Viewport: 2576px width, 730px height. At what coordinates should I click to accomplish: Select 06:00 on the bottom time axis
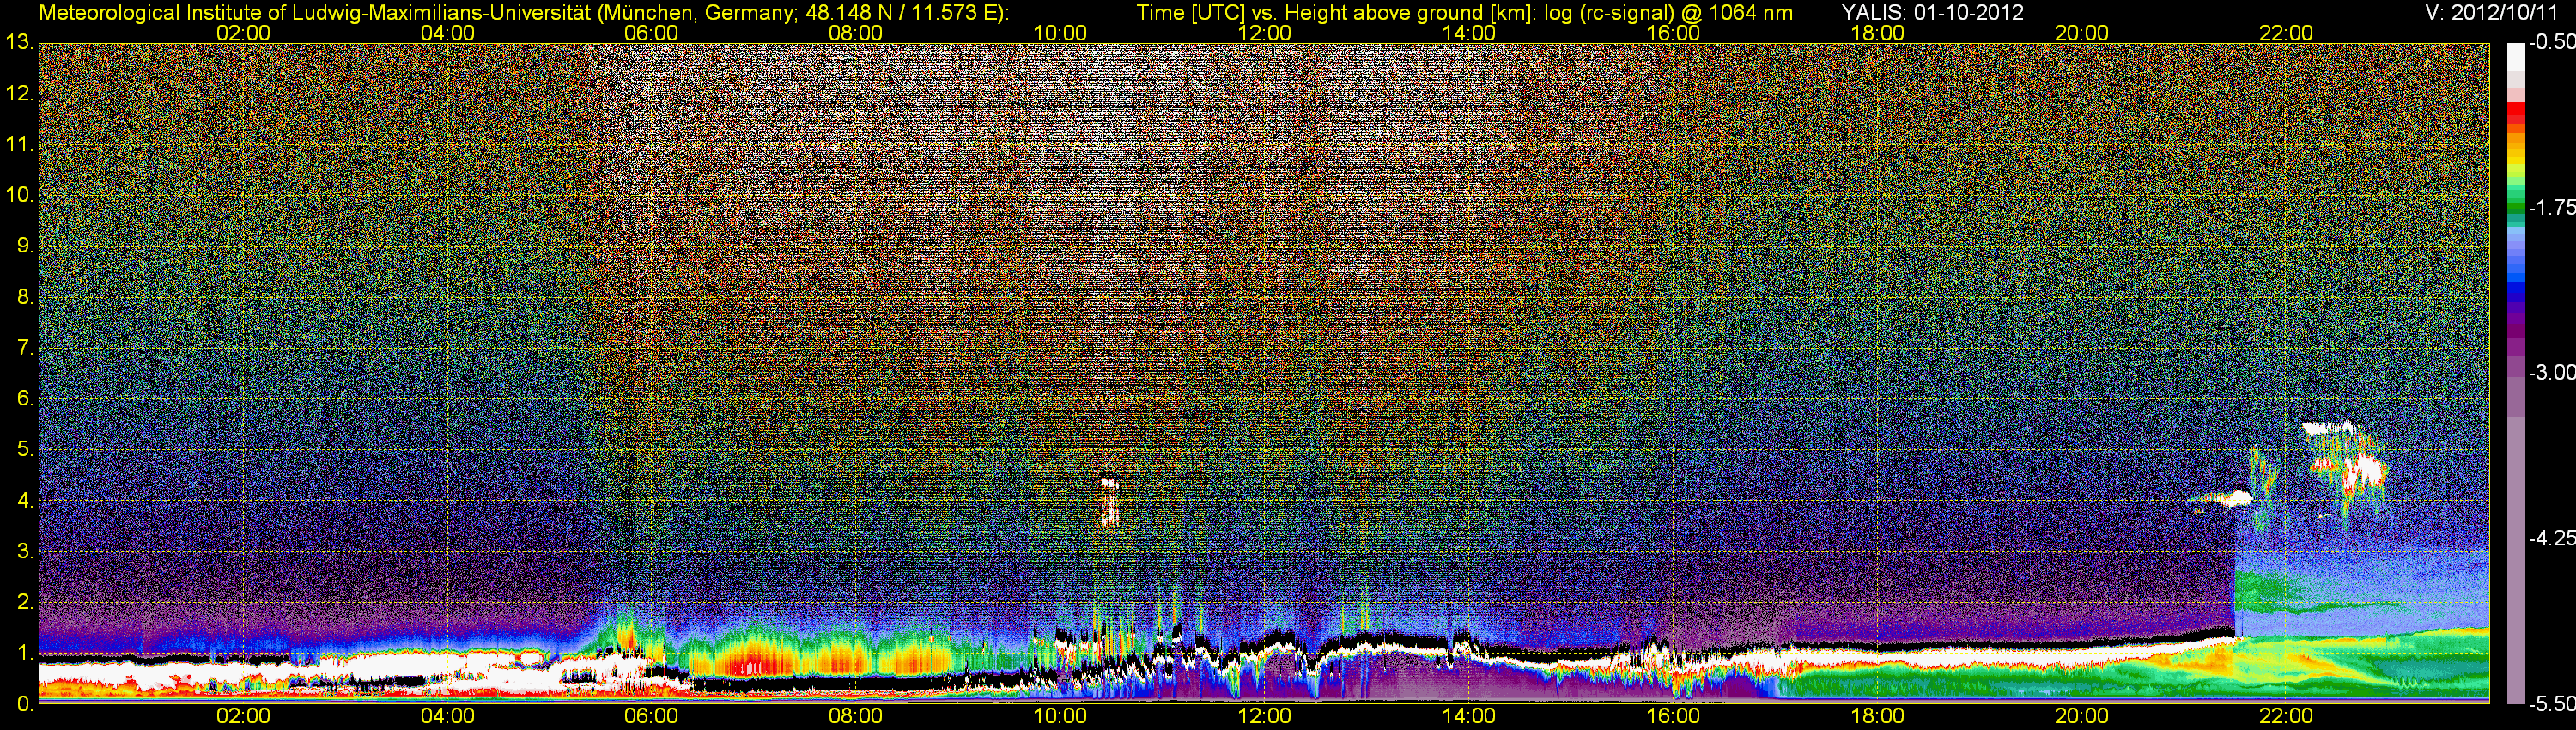(651, 716)
